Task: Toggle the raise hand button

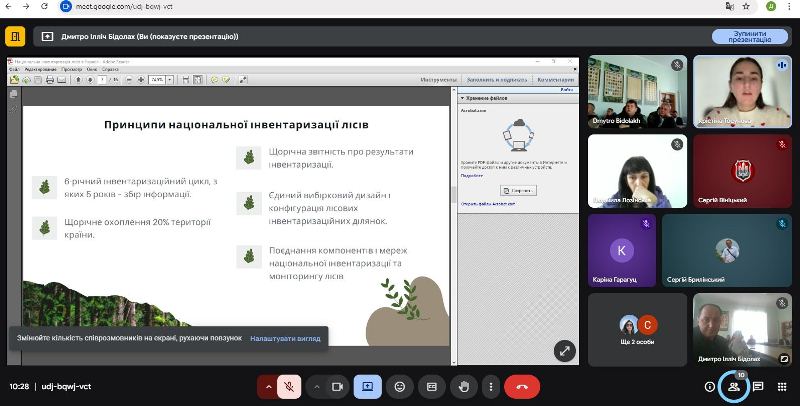Action: click(463, 386)
